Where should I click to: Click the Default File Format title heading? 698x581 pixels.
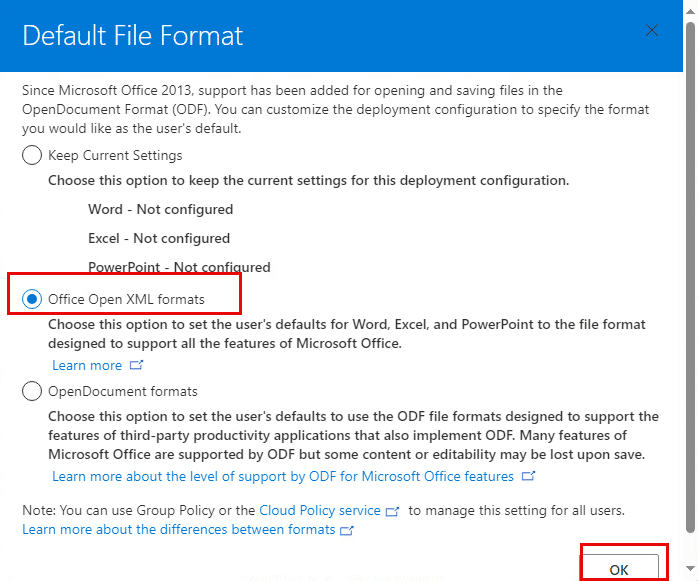pyautogui.click(x=132, y=36)
